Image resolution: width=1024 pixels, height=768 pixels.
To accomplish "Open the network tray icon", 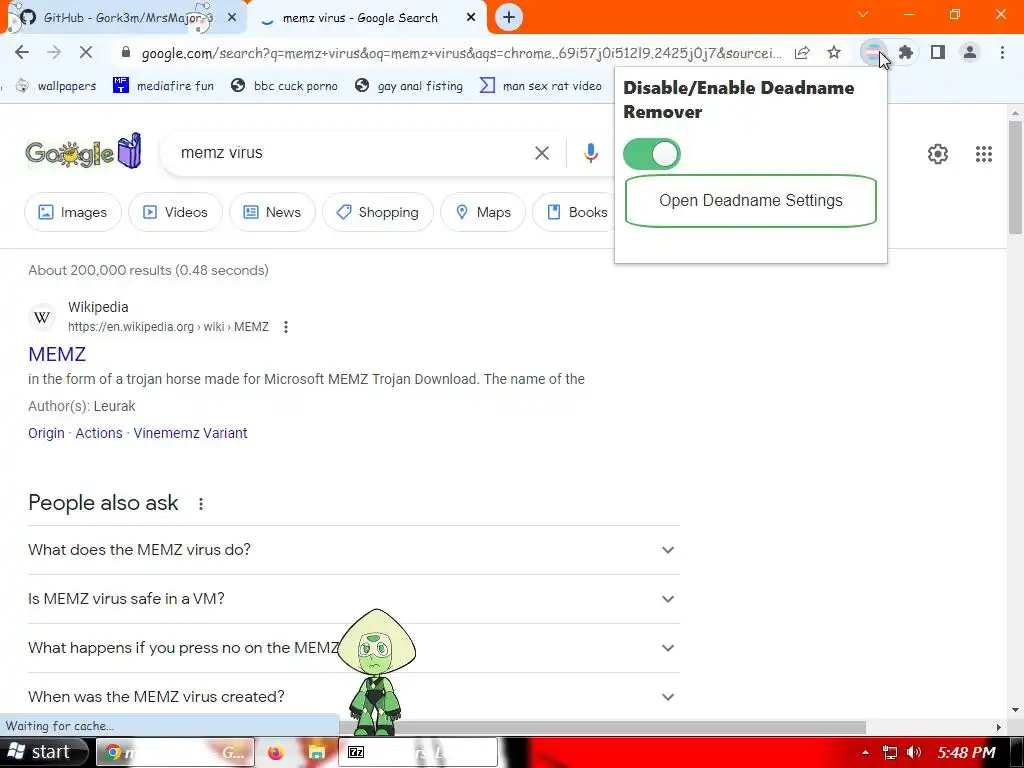I will [x=889, y=752].
